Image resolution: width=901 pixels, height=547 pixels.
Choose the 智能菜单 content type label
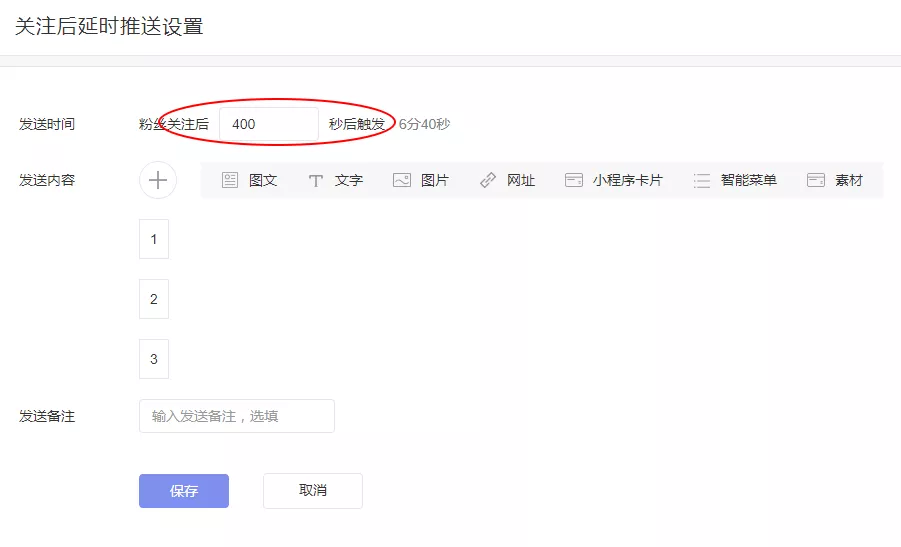(749, 180)
